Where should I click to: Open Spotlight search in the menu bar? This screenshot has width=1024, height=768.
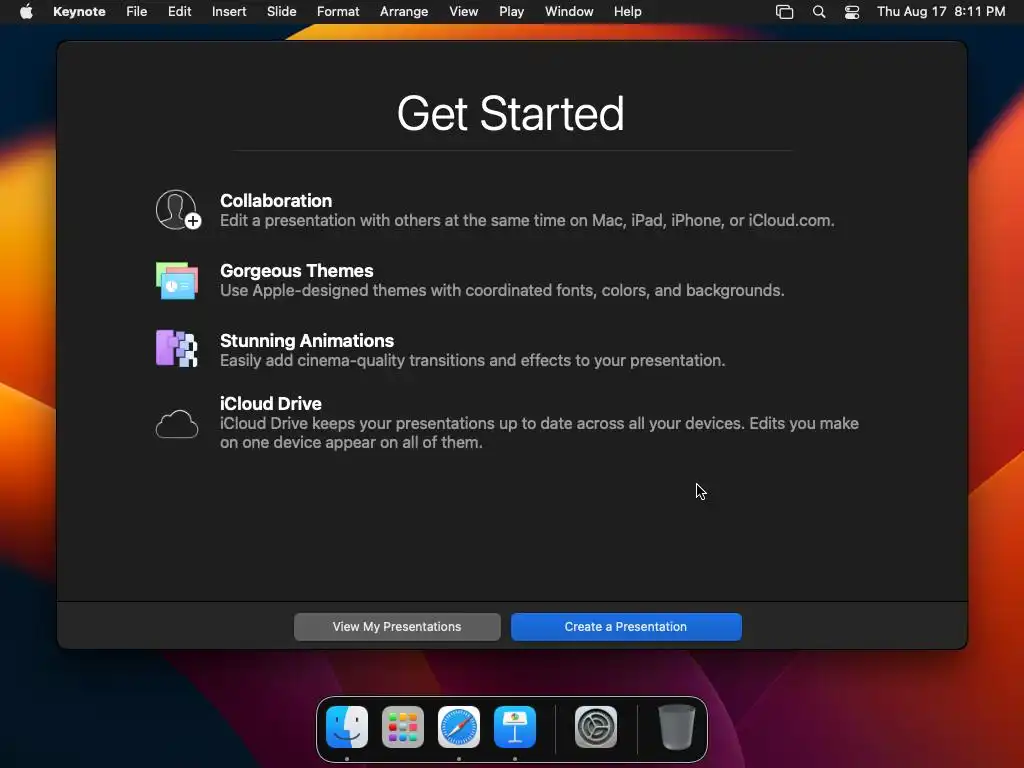(818, 12)
